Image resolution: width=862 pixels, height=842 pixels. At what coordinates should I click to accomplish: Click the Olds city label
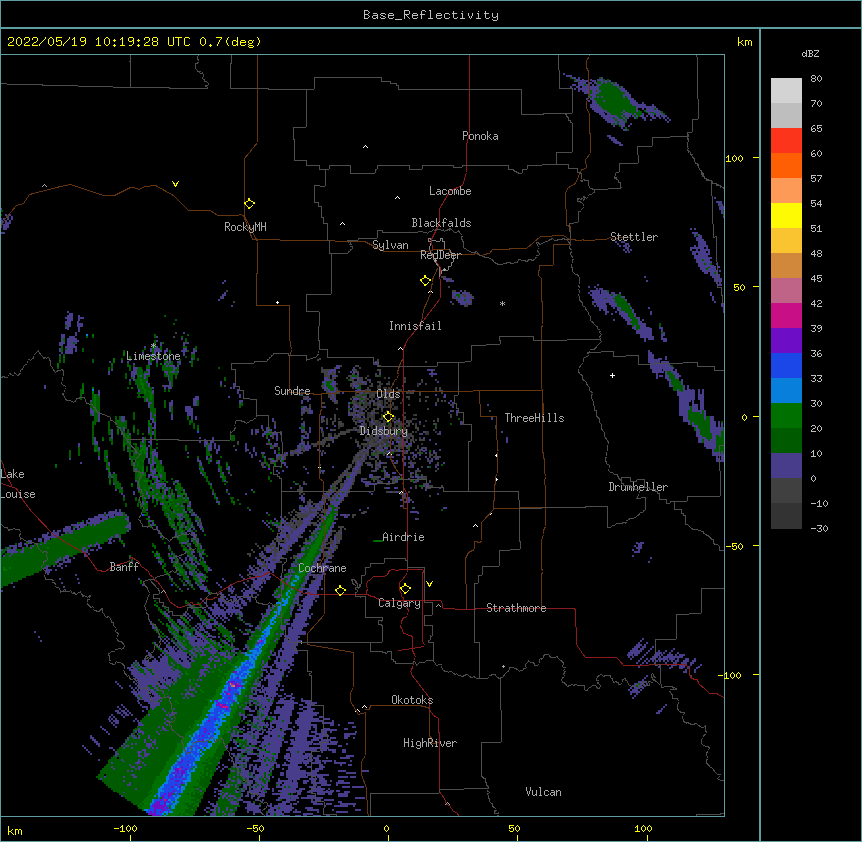(388, 394)
